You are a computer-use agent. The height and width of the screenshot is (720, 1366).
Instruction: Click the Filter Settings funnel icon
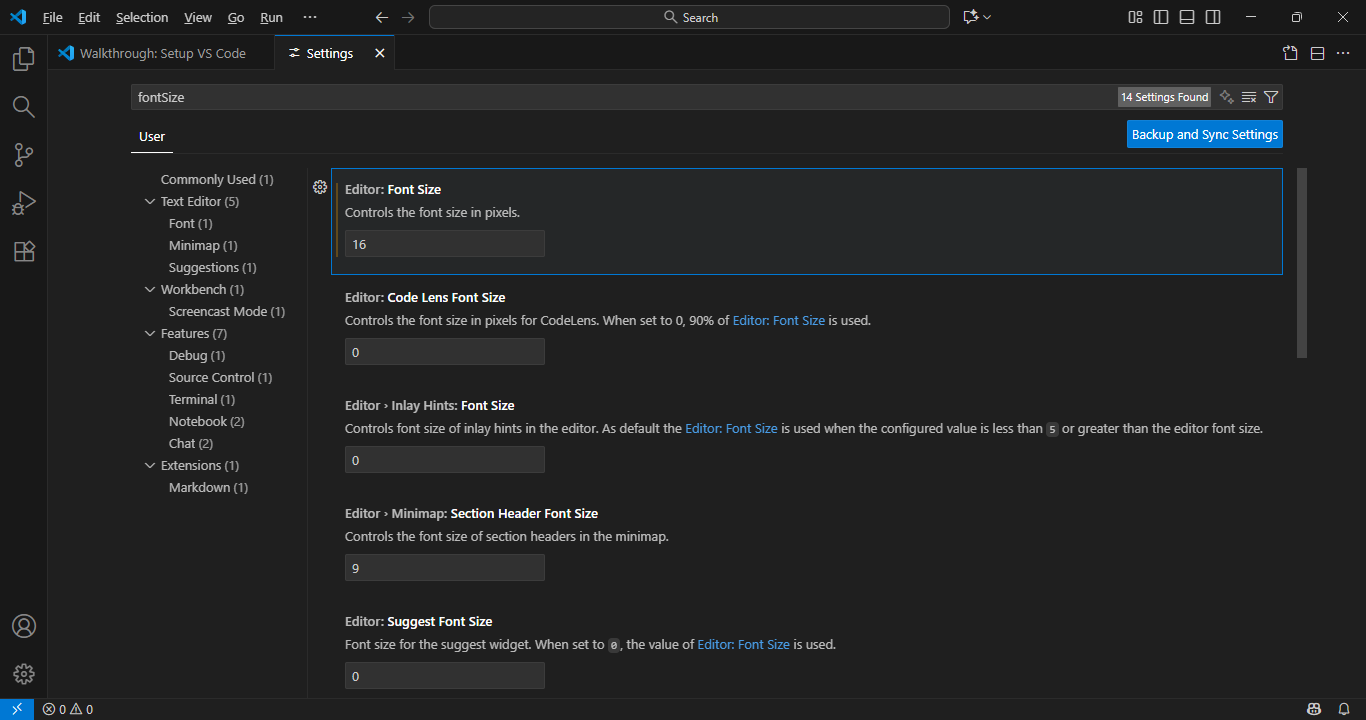coord(1271,97)
